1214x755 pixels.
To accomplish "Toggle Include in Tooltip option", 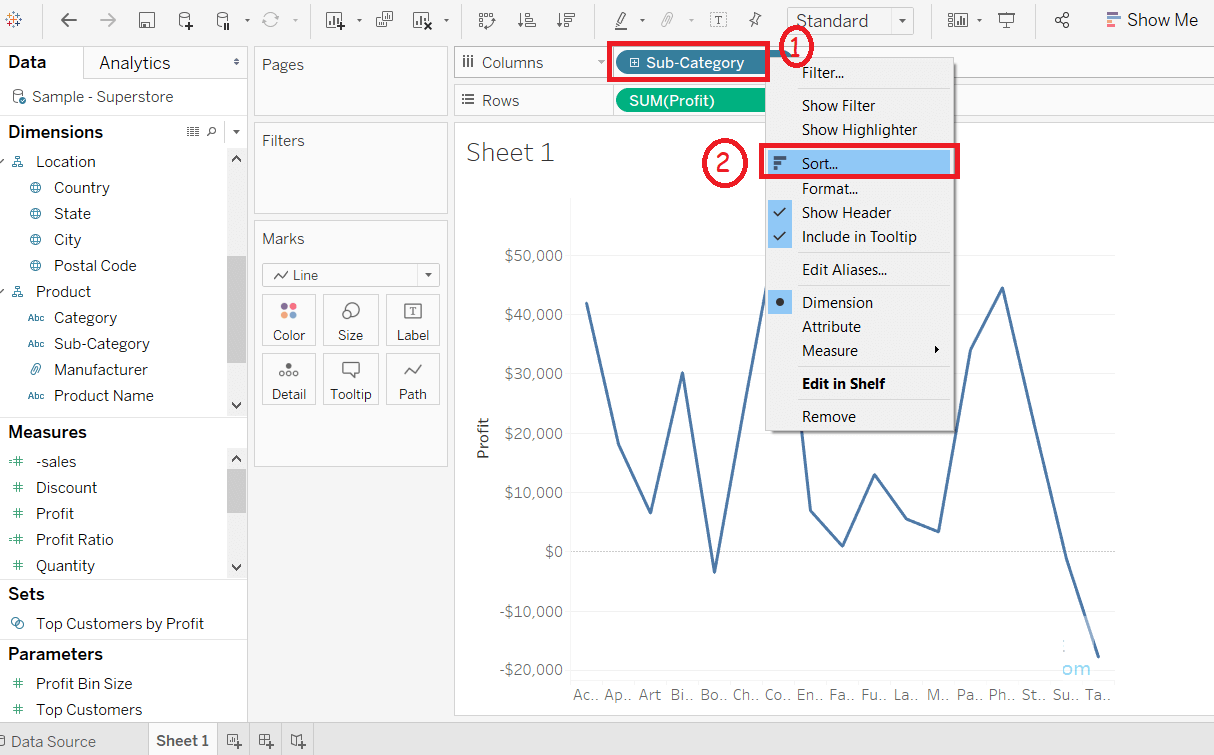I will (x=860, y=237).
